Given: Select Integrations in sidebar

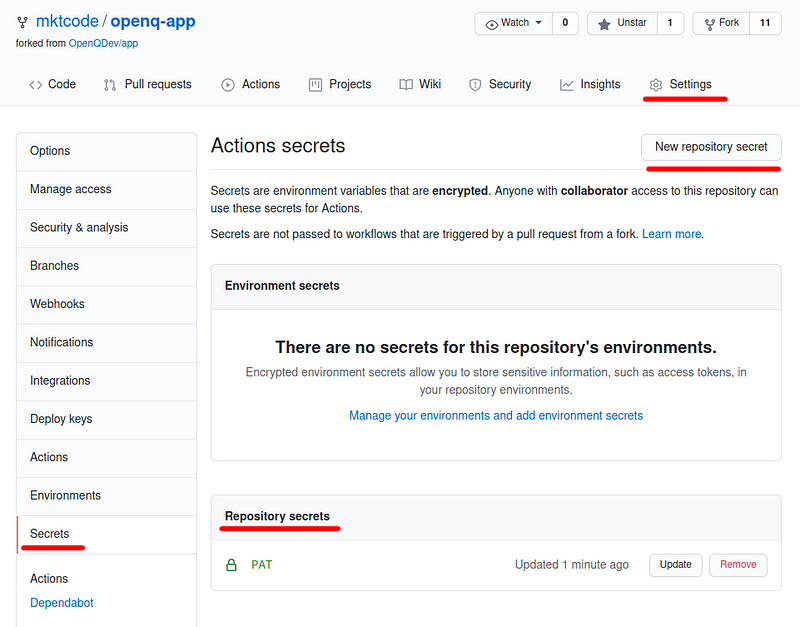Looking at the screenshot, I should [107, 381].
